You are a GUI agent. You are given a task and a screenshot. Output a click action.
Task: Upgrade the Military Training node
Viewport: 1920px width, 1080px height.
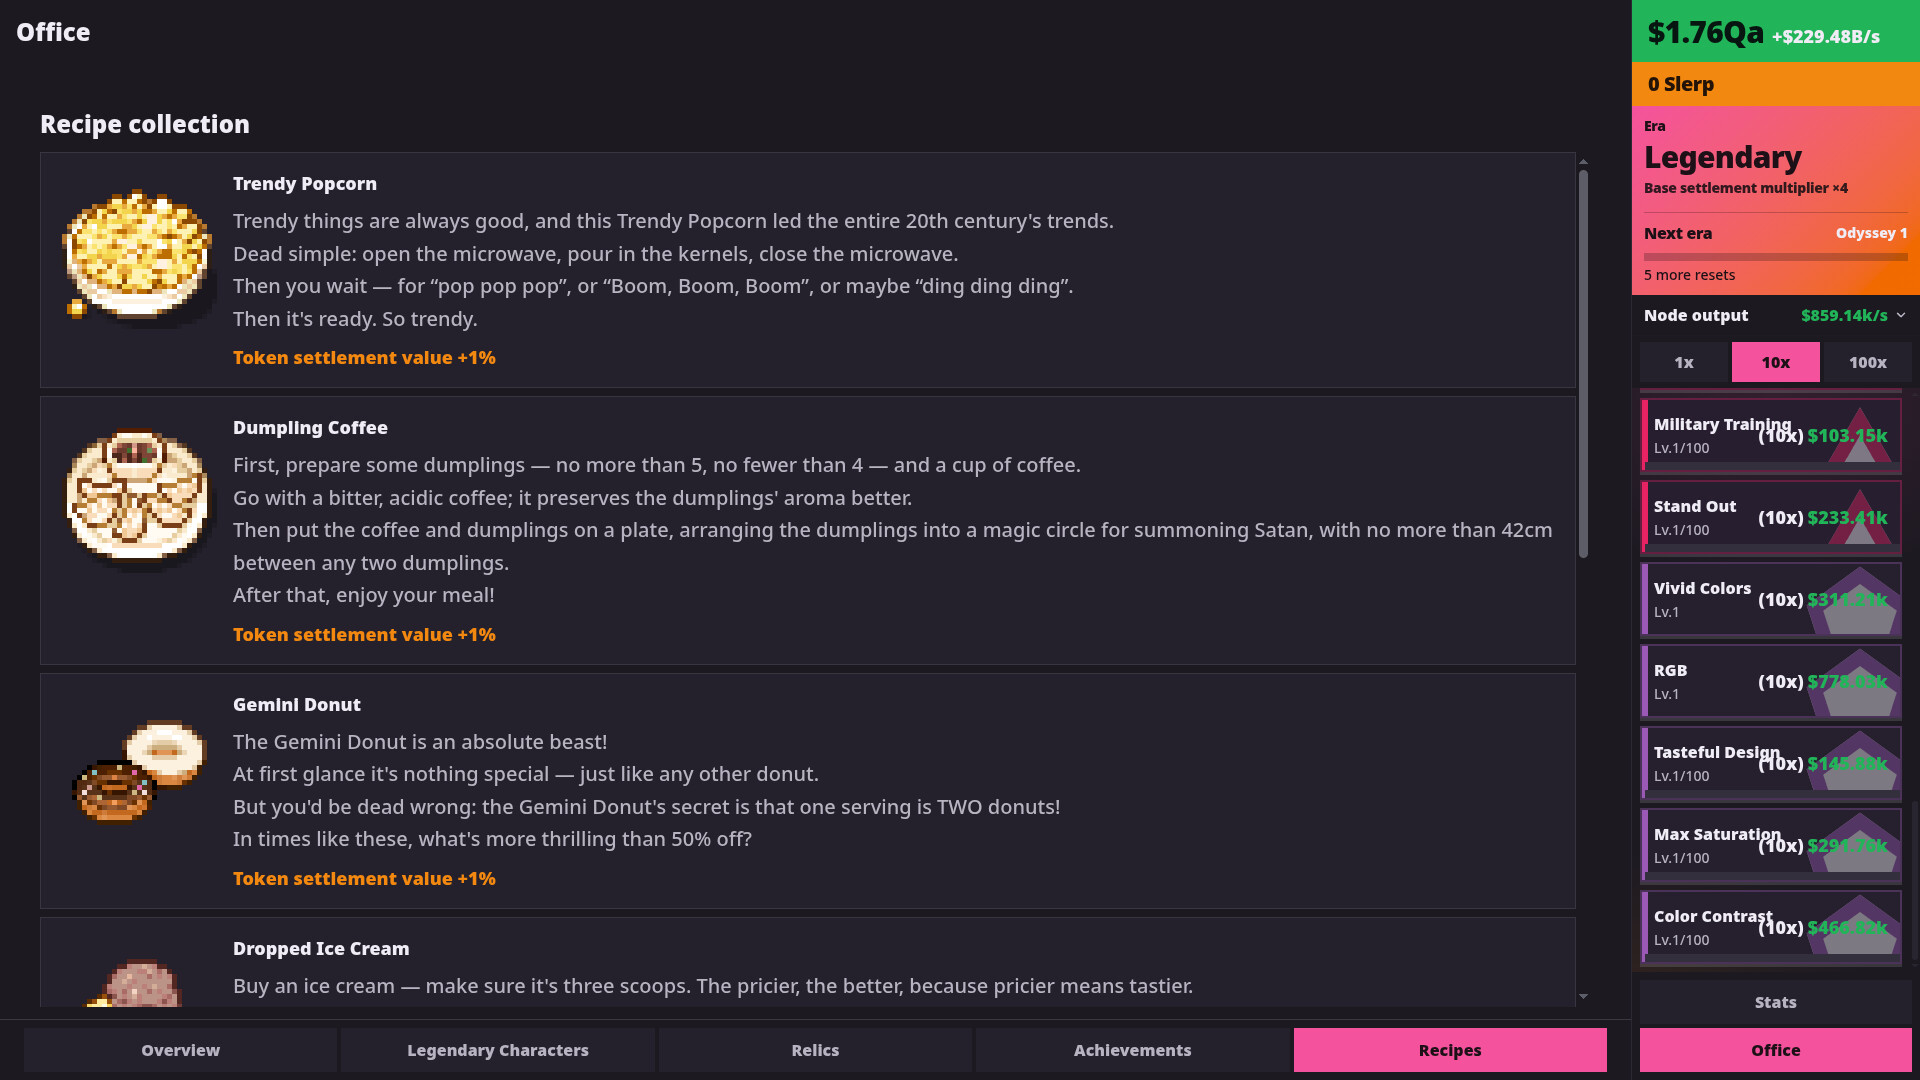tap(1771, 435)
